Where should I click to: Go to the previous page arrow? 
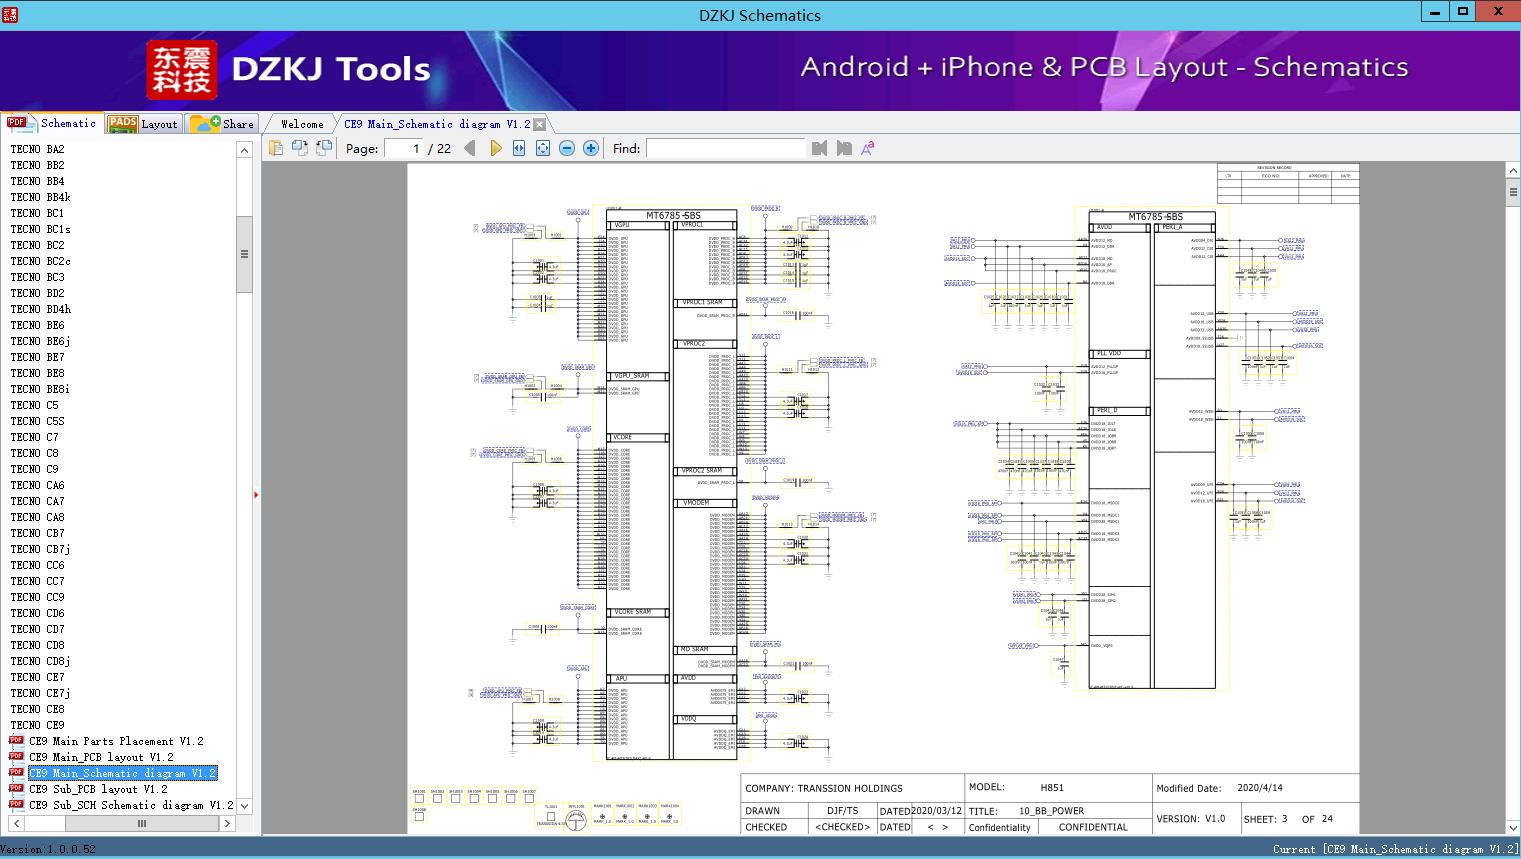470,148
